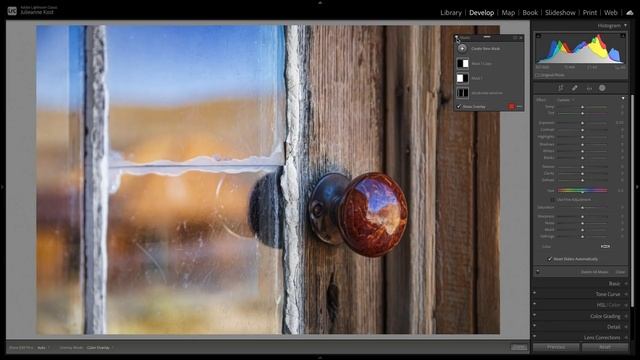Viewport: 640px width, 360px height.
Task: Adjust the Highlights slider
Action: (x=582, y=137)
